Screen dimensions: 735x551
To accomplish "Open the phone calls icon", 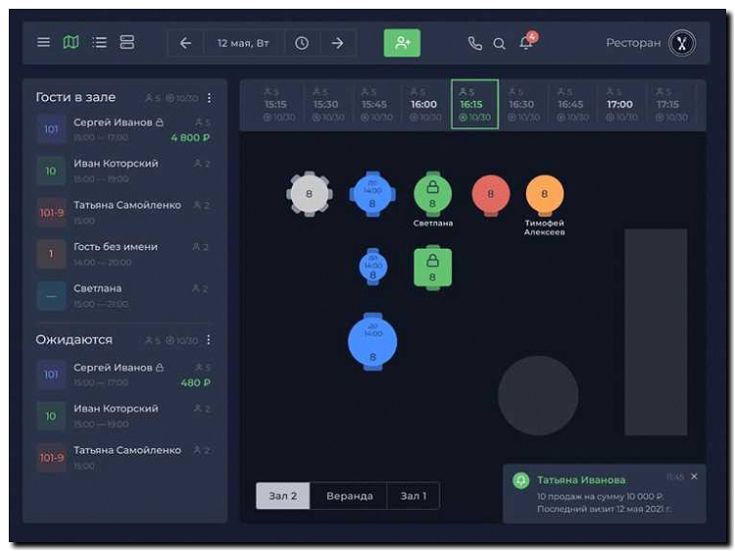I will [475, 43].
